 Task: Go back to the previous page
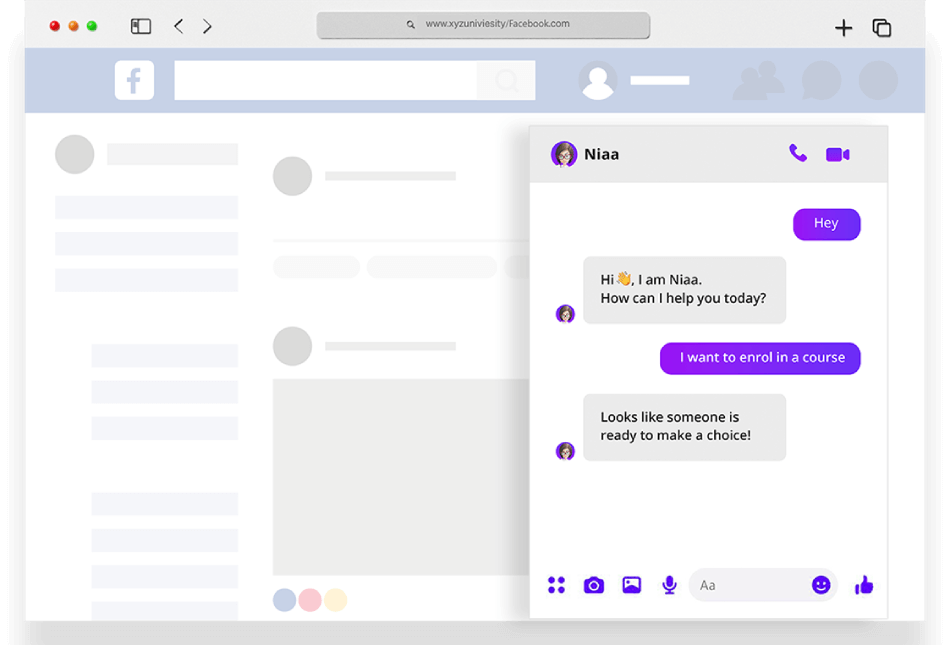[x=178, y=27]
